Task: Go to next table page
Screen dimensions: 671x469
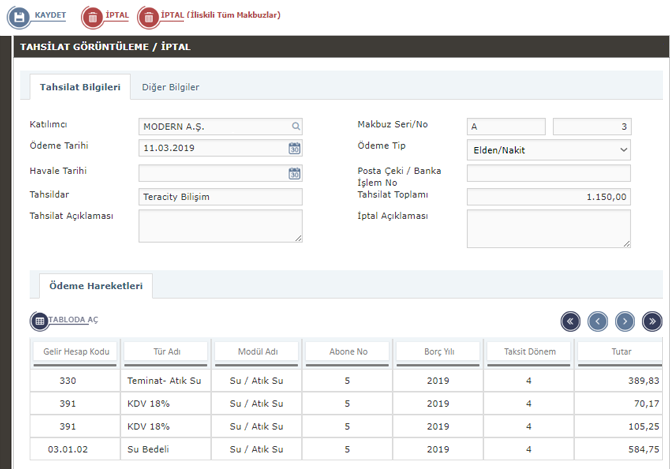Action: coord(625,321)
